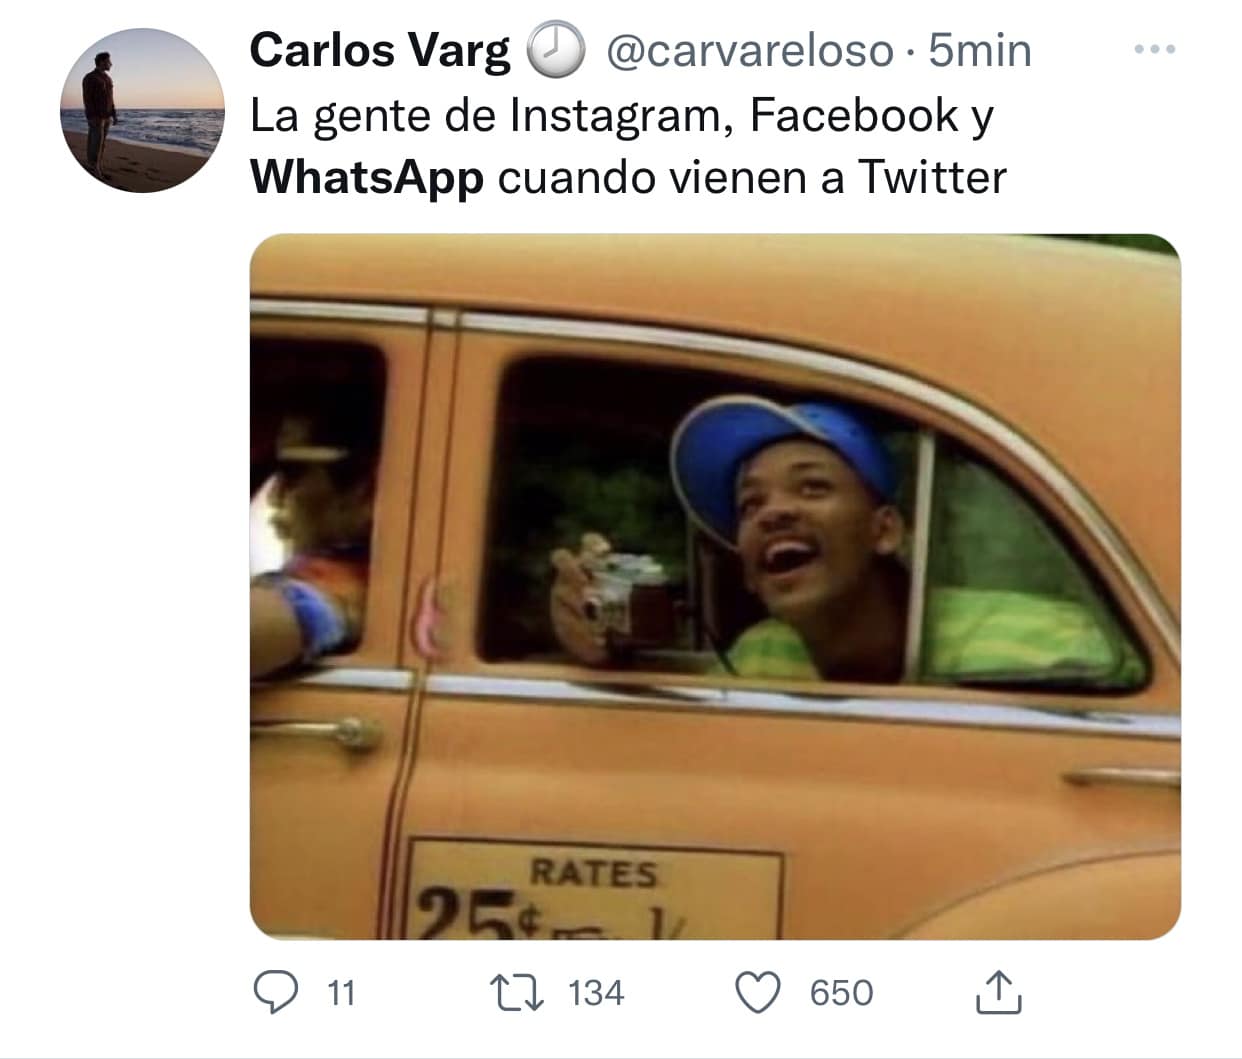The width and height of the screenshot is (1242, 1059).
Task: Click the clock emoji beside Carlos Varg
Action: 555,50
